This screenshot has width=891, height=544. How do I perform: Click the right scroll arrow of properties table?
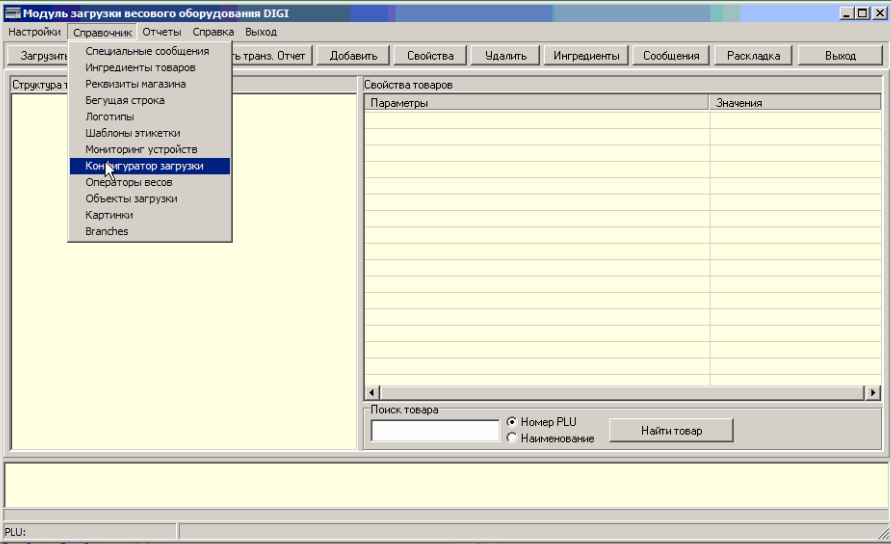pos(873,392)
